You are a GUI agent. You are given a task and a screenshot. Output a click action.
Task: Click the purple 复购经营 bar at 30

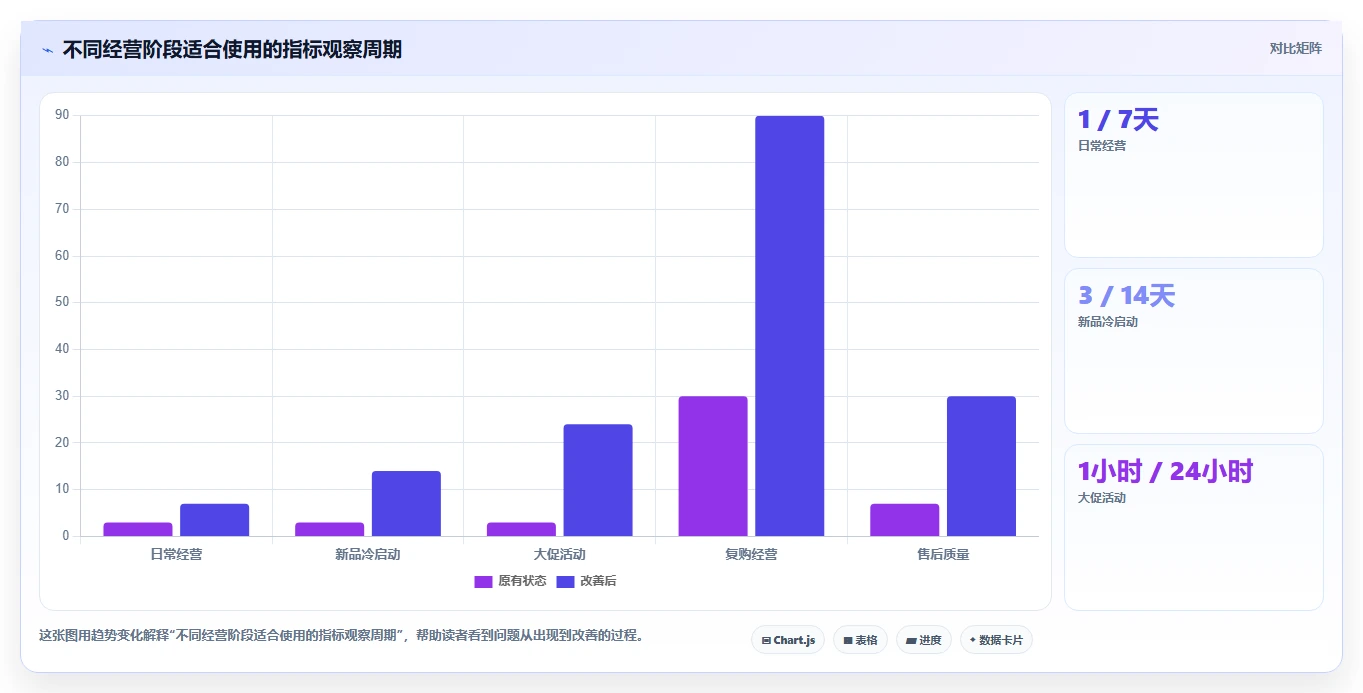[x=713, y=466]
